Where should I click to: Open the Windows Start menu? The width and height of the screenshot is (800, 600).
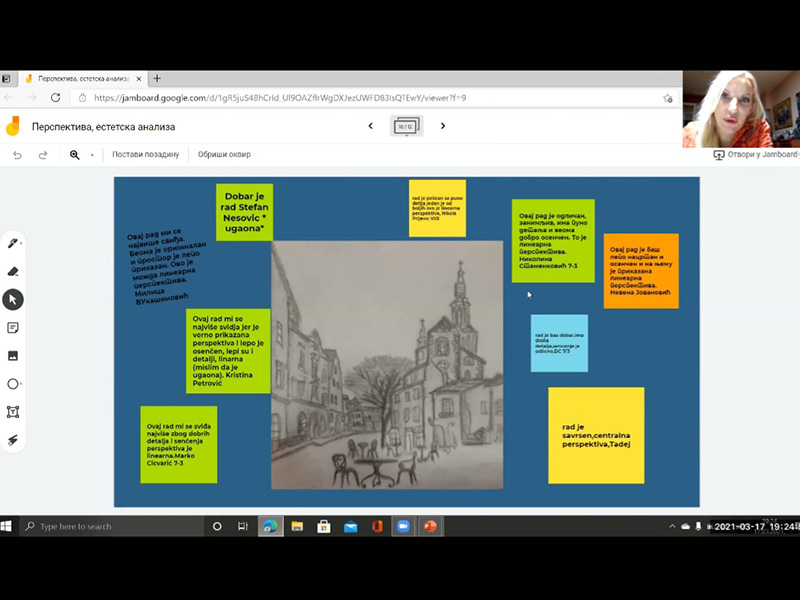coord(6,526)
